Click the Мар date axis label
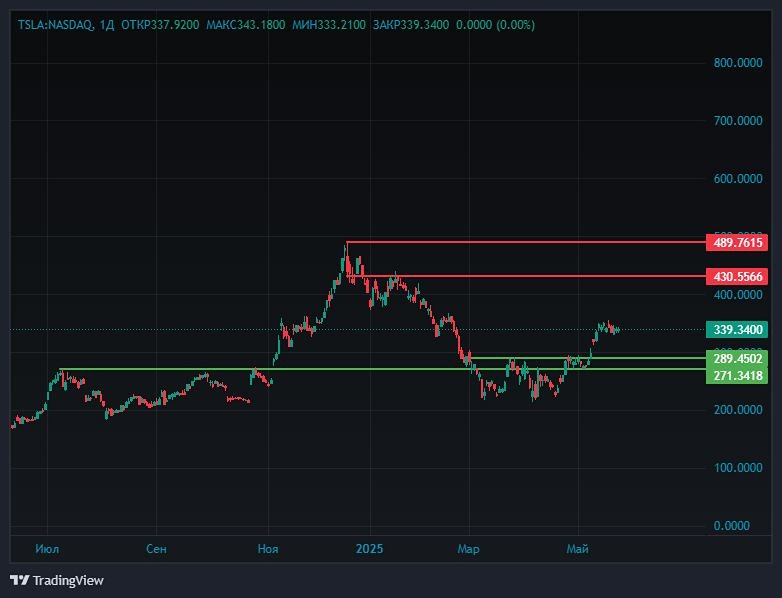Image resolution: width=782 pixels, height=598 pixels. (x=468, y=549)
